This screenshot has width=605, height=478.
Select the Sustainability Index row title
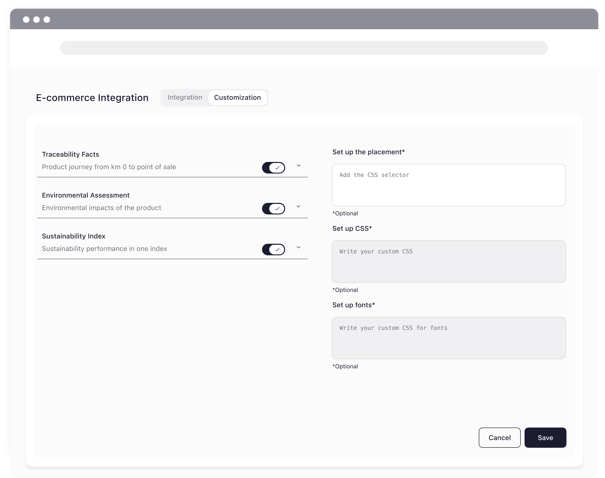73,236
